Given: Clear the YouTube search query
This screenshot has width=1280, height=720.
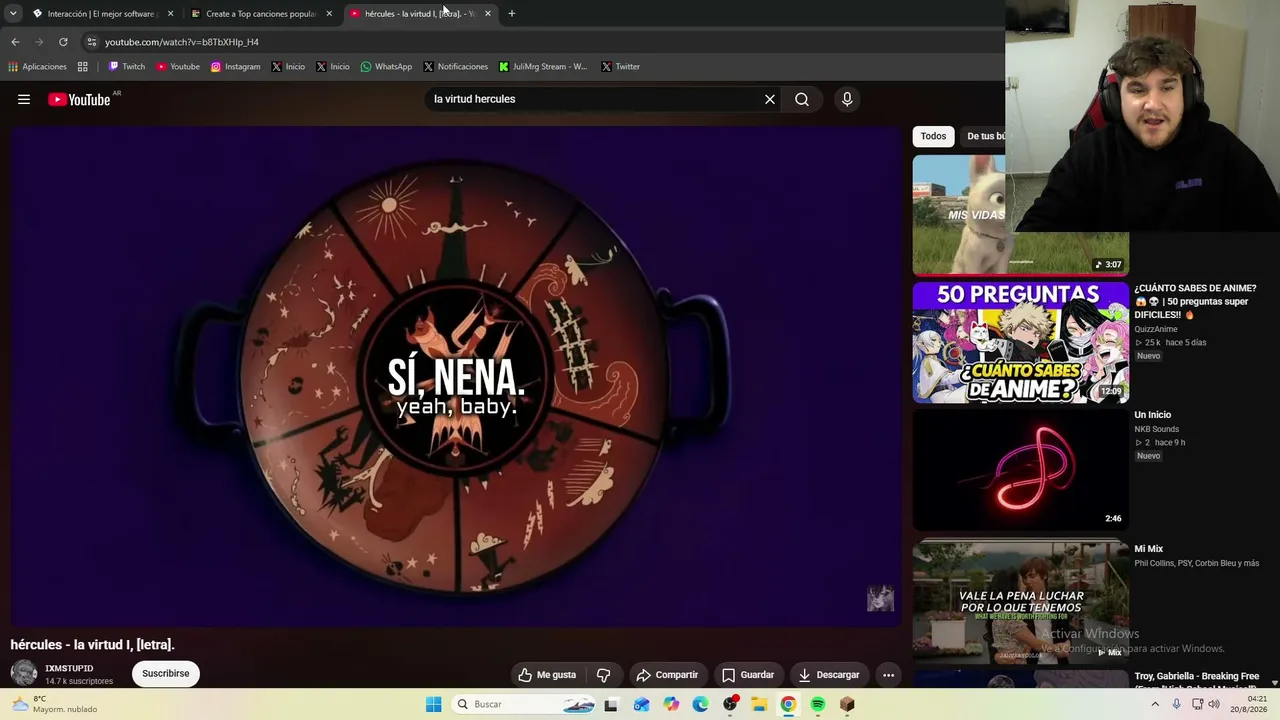Looking at the screenshot, I should (x=770, y=99).
